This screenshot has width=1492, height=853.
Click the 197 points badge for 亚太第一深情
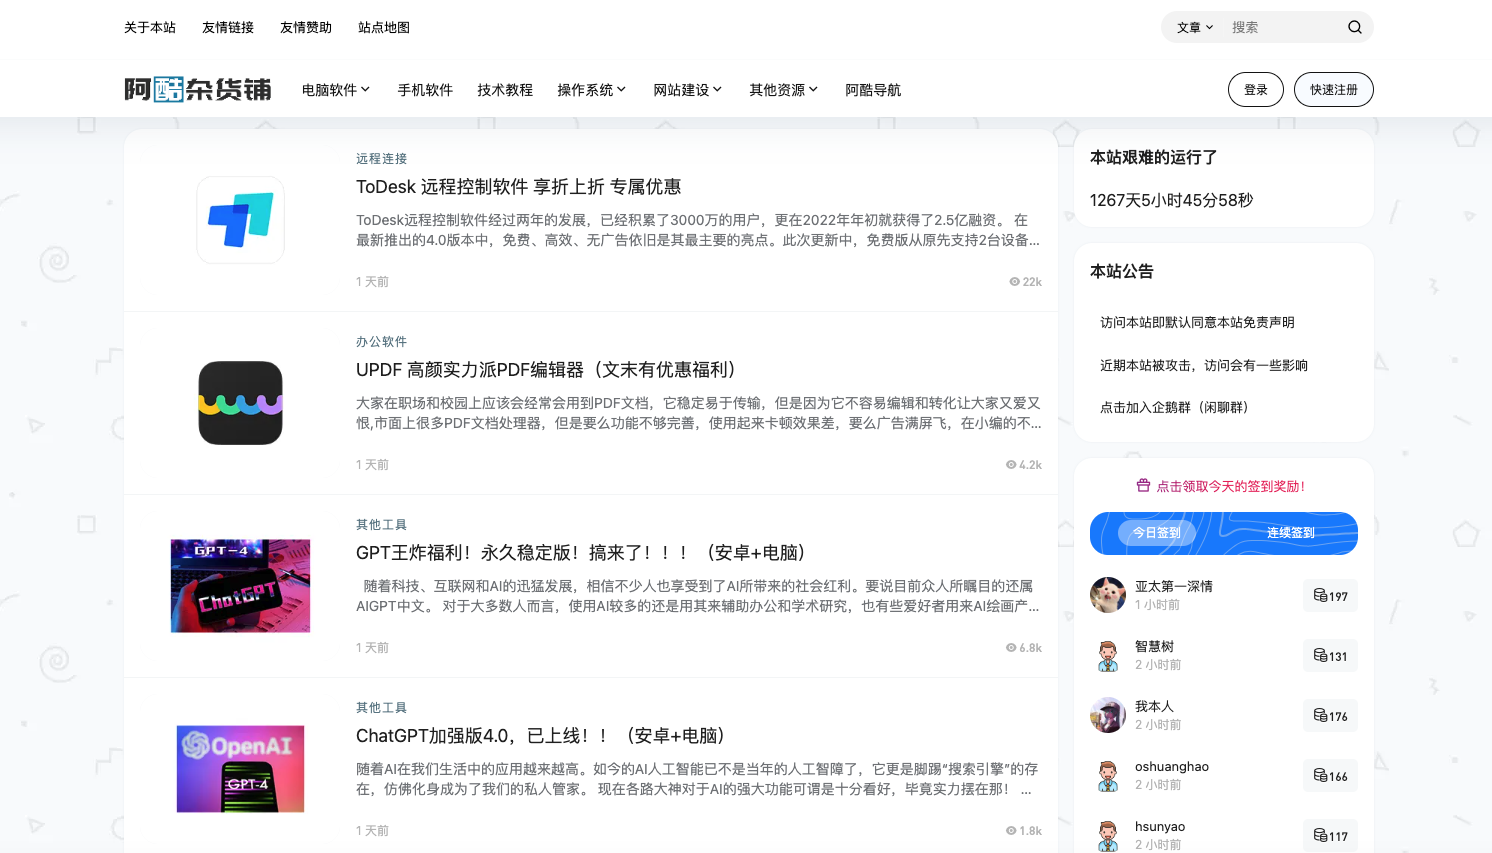coord(1330,596)
